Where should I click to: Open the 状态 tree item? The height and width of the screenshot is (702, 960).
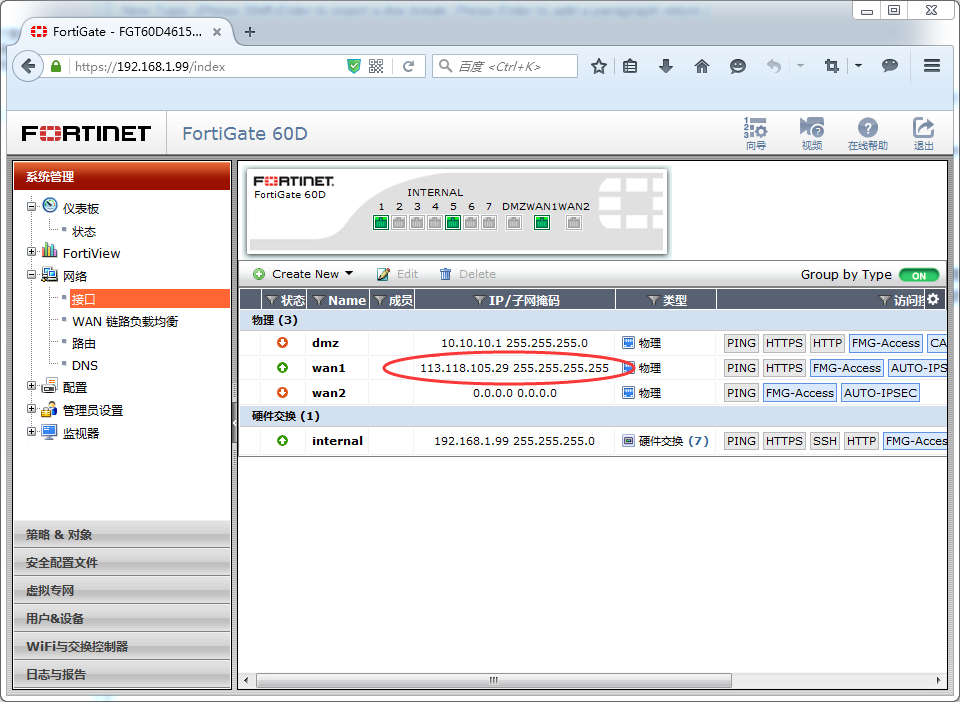click(x=84, y=231)
